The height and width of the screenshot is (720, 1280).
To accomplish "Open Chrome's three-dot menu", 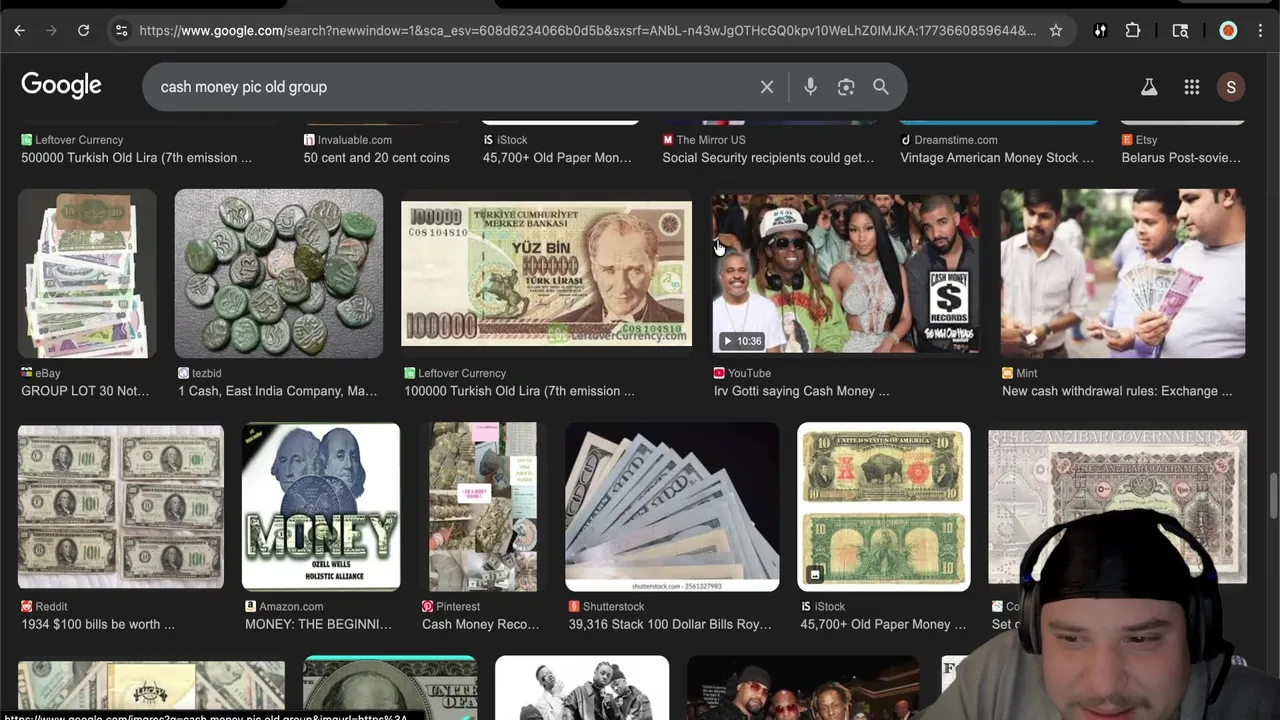I will pyautogui.click(x=1261, y=31).
